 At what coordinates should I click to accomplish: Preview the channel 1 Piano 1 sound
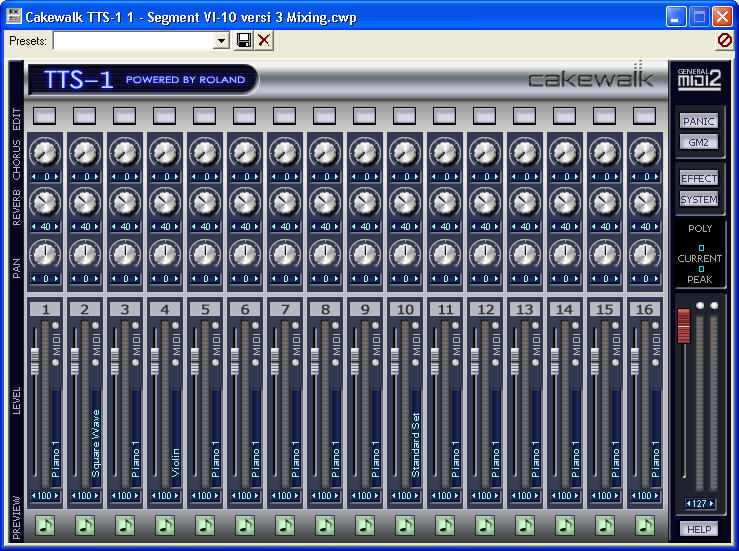pyautogui.click(x=45, y=525)
